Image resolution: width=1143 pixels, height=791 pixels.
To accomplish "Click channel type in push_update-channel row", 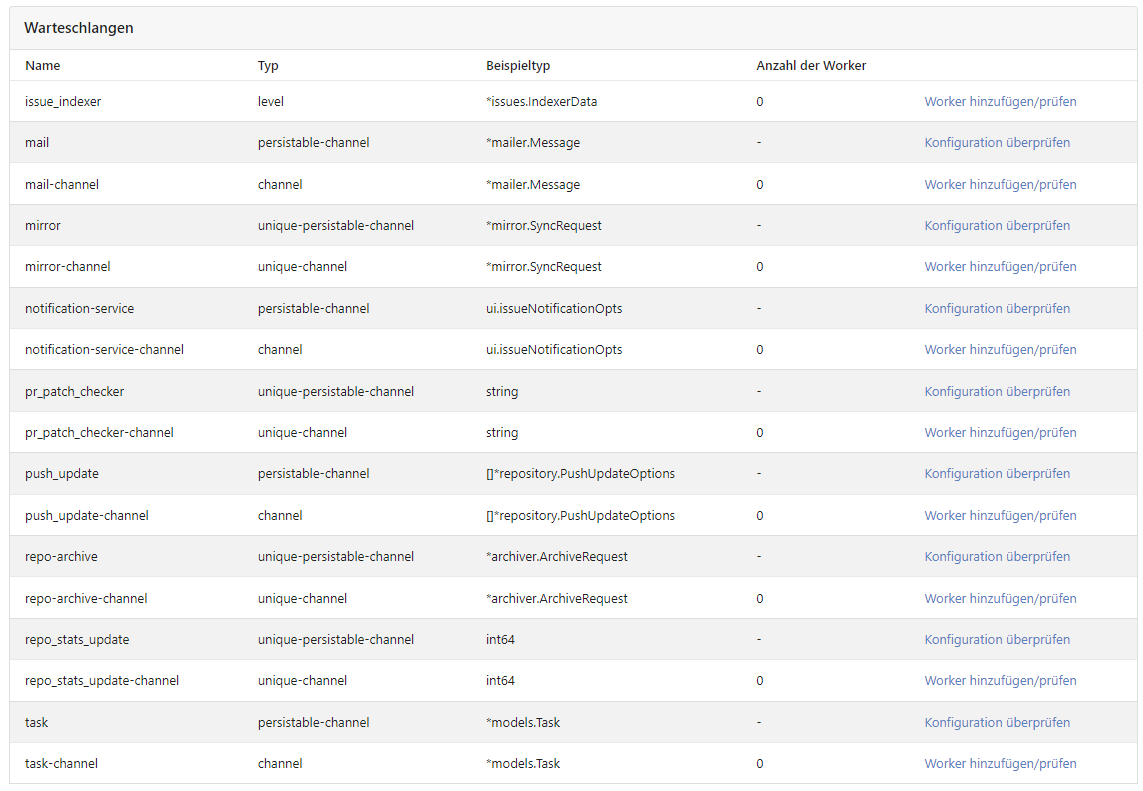I will pyautogui.click(x=279, y=515).
